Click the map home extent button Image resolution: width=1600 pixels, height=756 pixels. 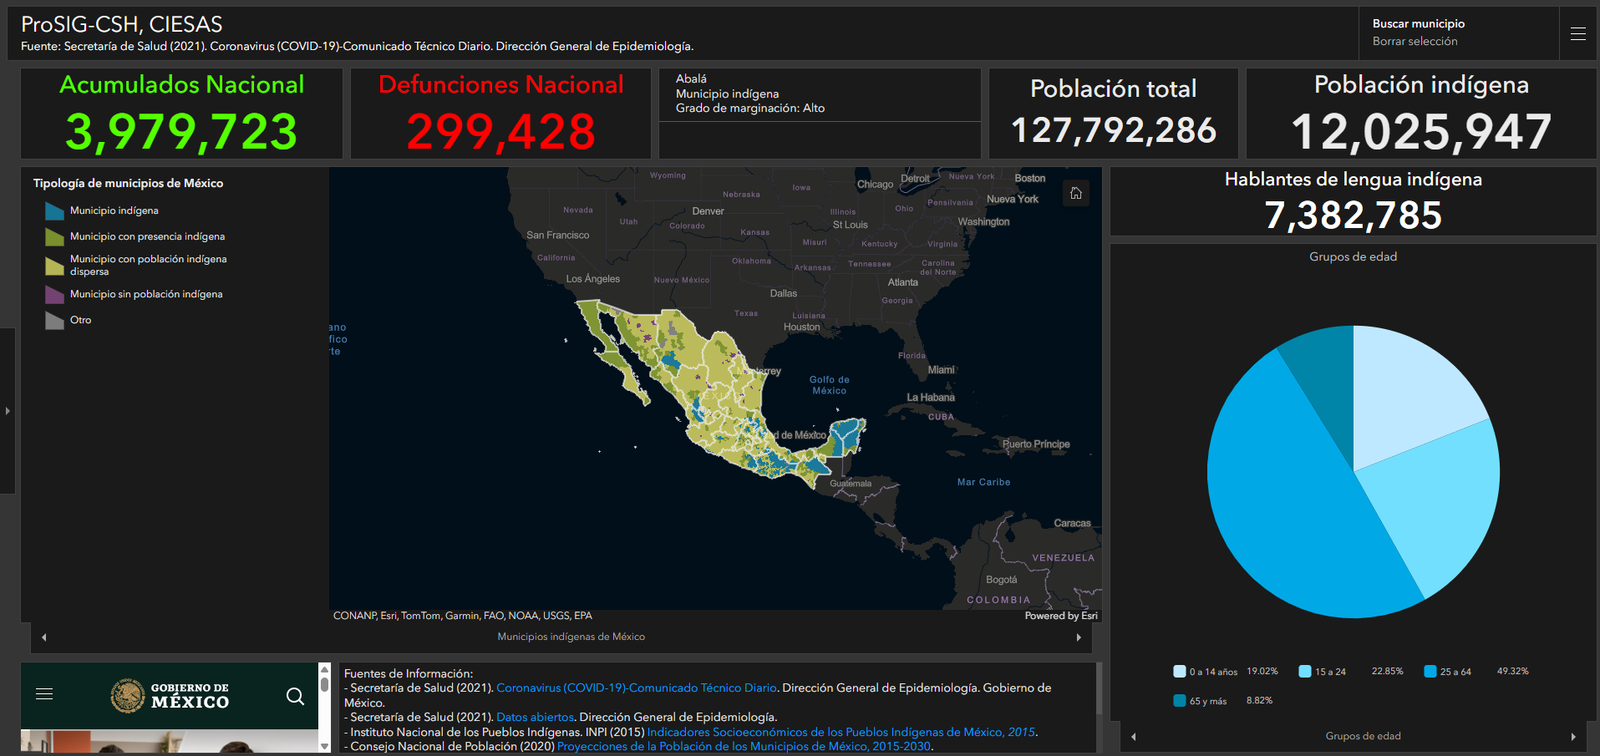click(x=1076, y=193)
